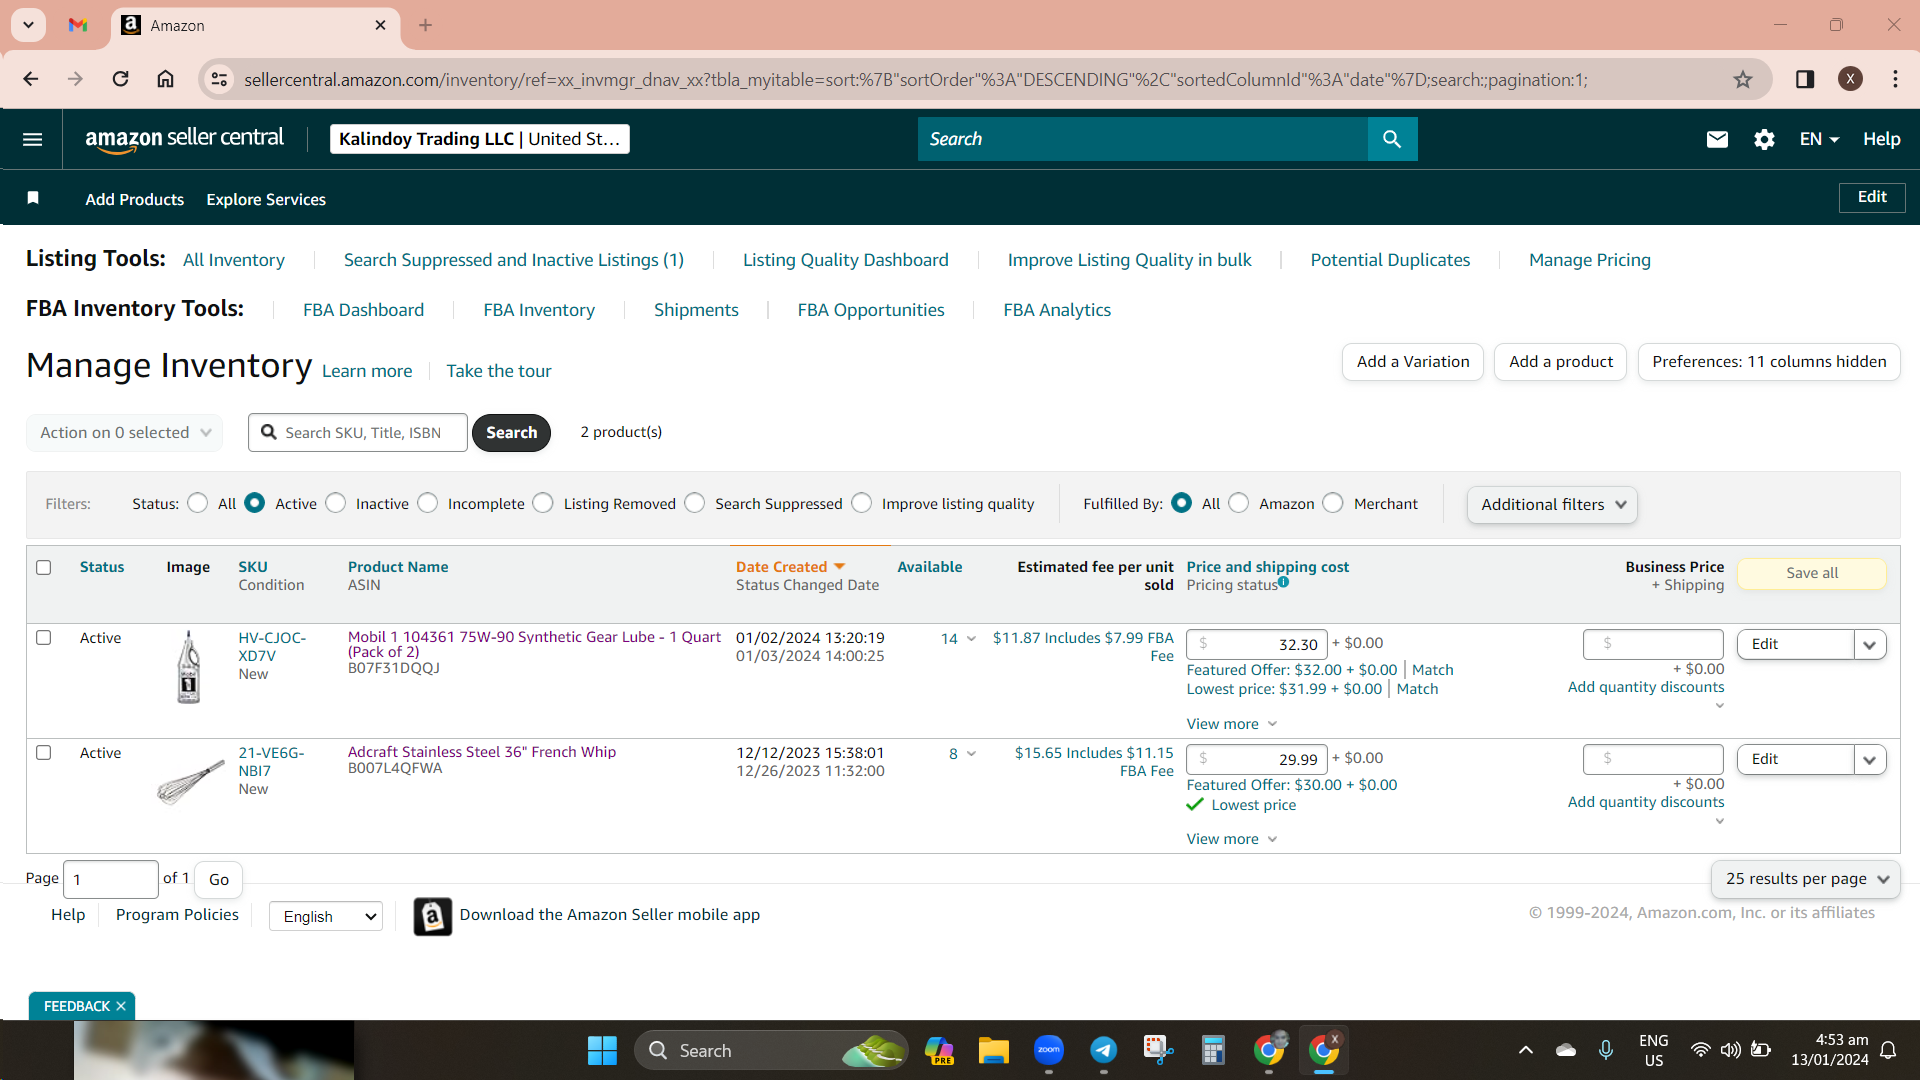Open the browser side panel icon
The height and width of the screenshot is (1080, 1920).
pos(1805,79)
